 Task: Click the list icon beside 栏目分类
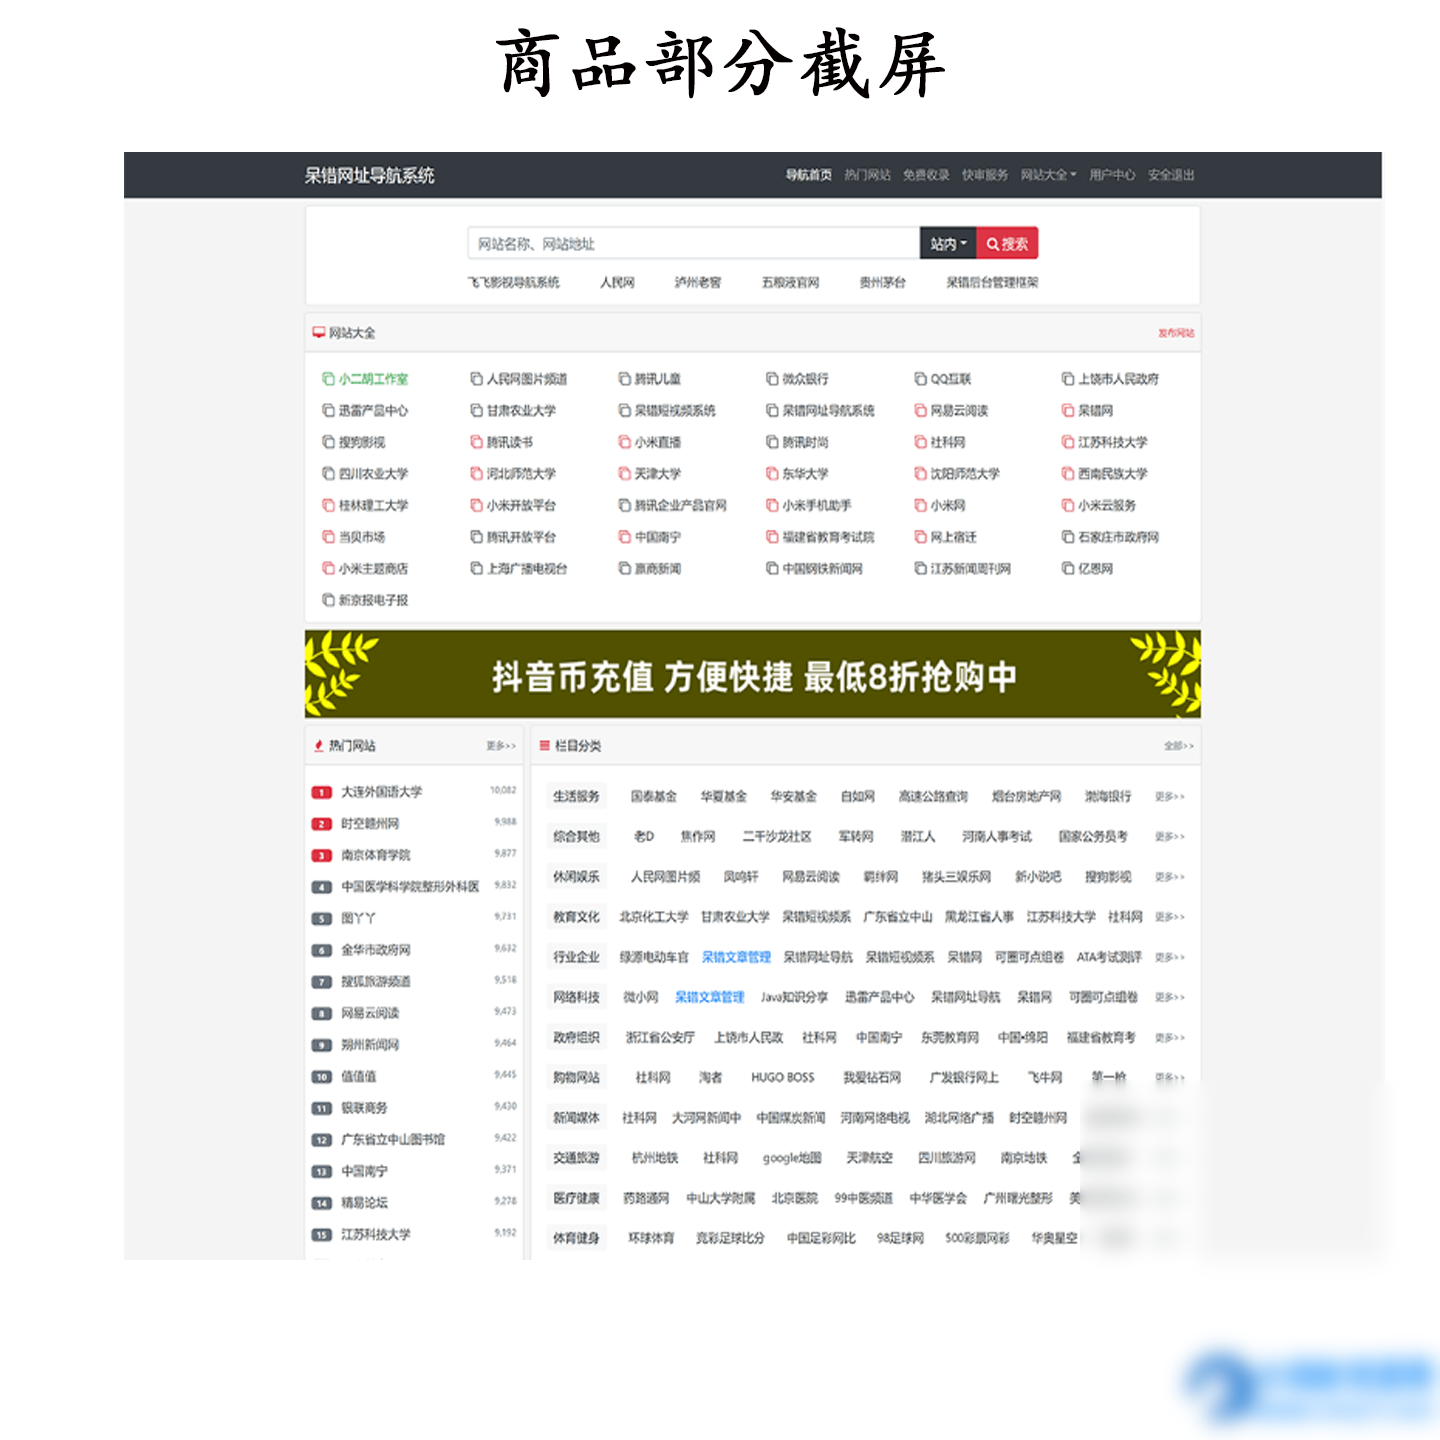543,745
